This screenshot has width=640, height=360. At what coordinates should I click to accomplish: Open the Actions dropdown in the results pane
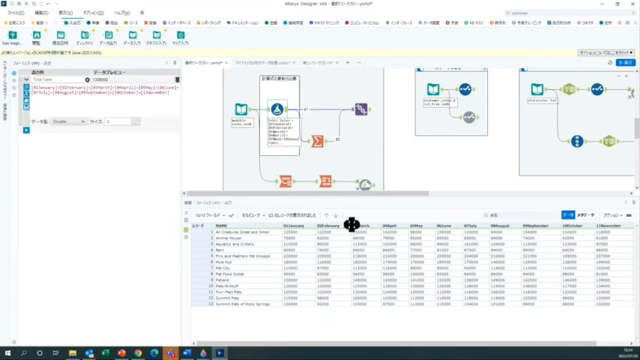(x=613, y=215)
